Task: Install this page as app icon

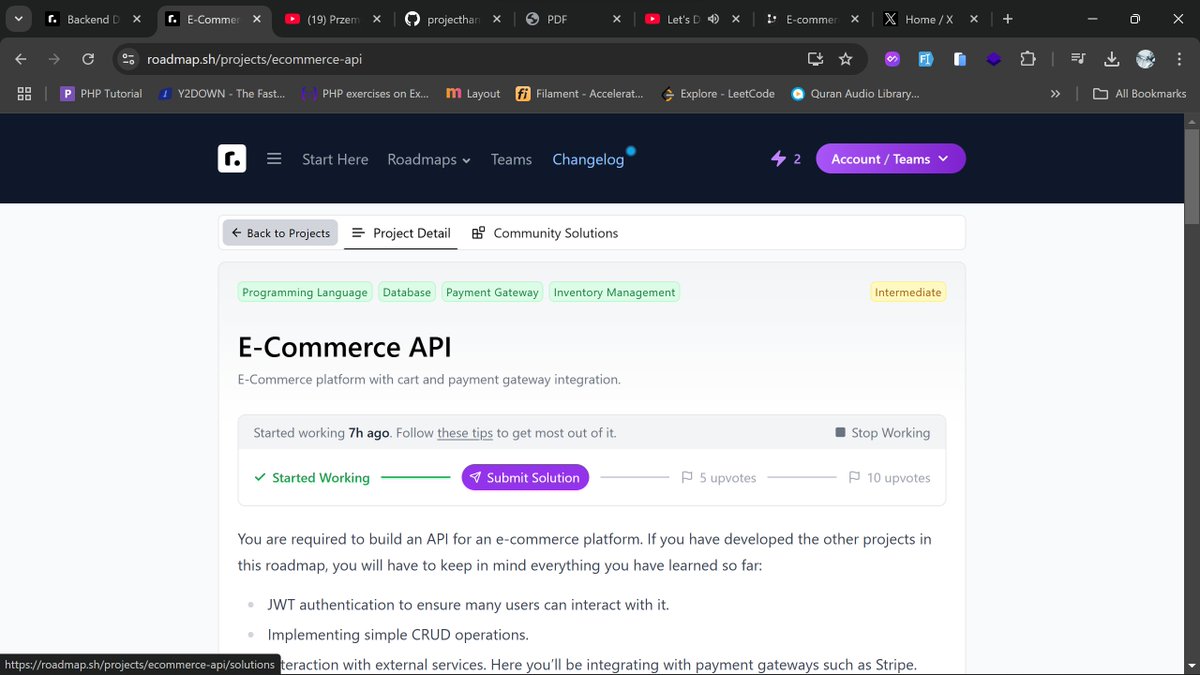Action: point(815,59)
